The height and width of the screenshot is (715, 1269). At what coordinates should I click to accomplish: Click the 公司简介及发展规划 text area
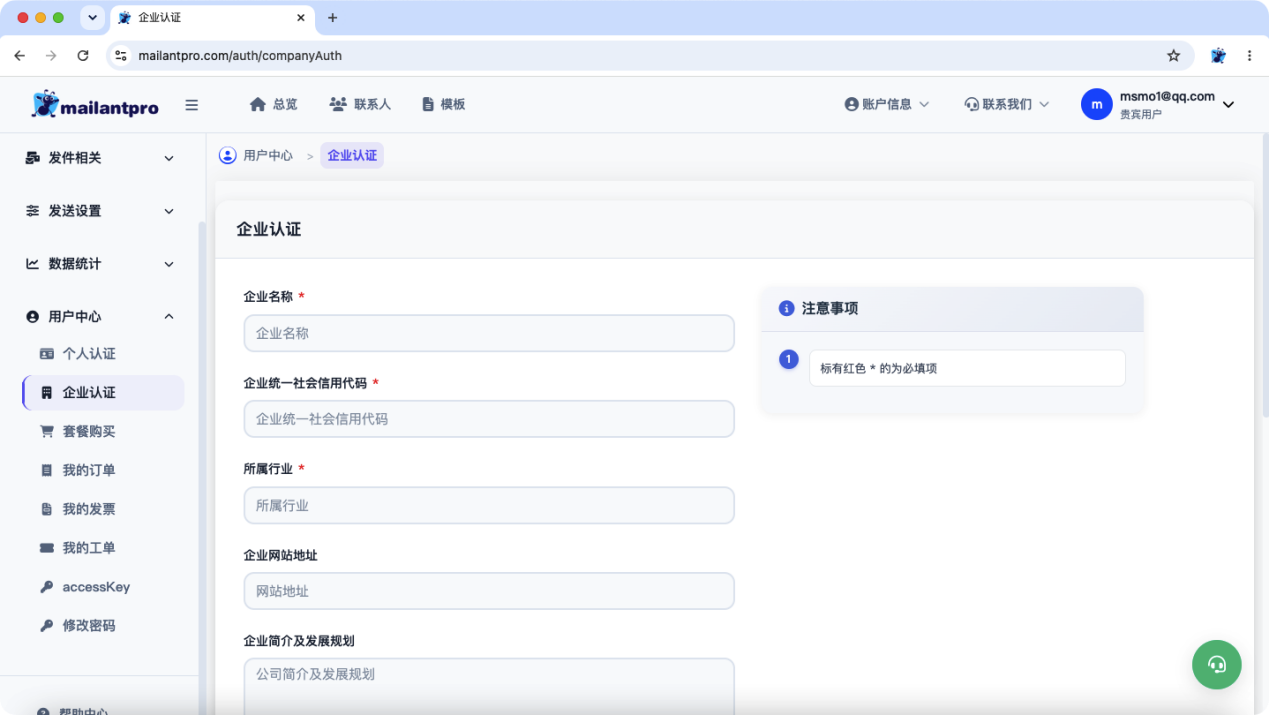click(489, 686)
